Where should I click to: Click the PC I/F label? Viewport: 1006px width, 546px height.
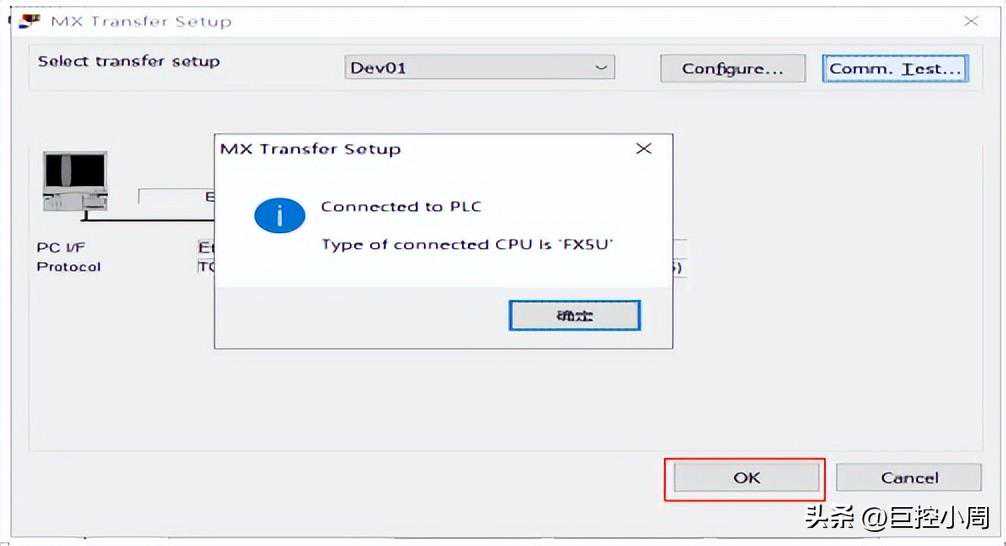pos(61,248)
